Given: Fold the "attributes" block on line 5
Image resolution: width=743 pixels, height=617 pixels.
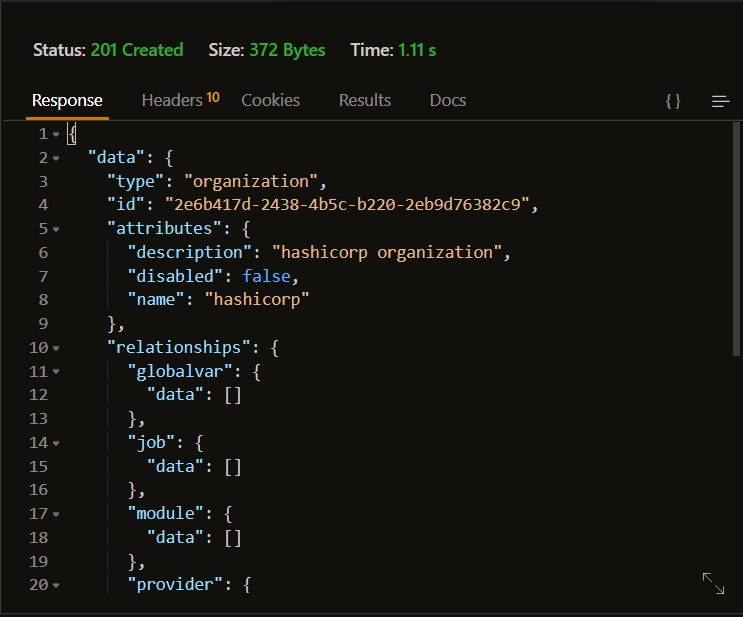Looking at the screenshot, I should point(56,229).
